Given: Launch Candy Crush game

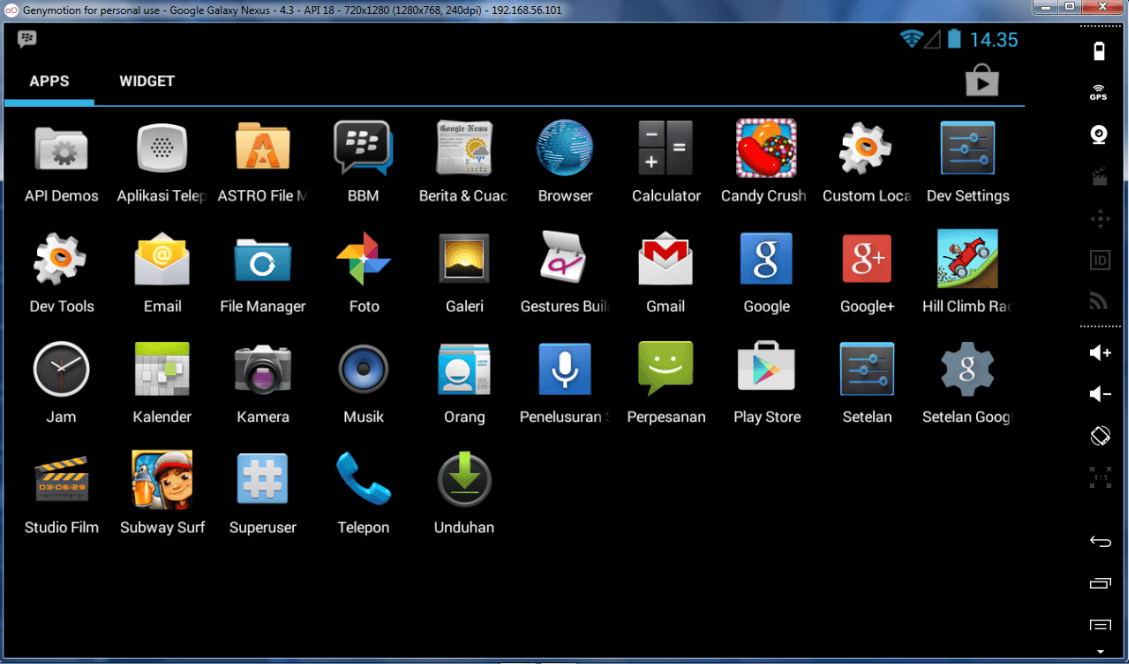Looking at the screenshot, I should [766, 148].
